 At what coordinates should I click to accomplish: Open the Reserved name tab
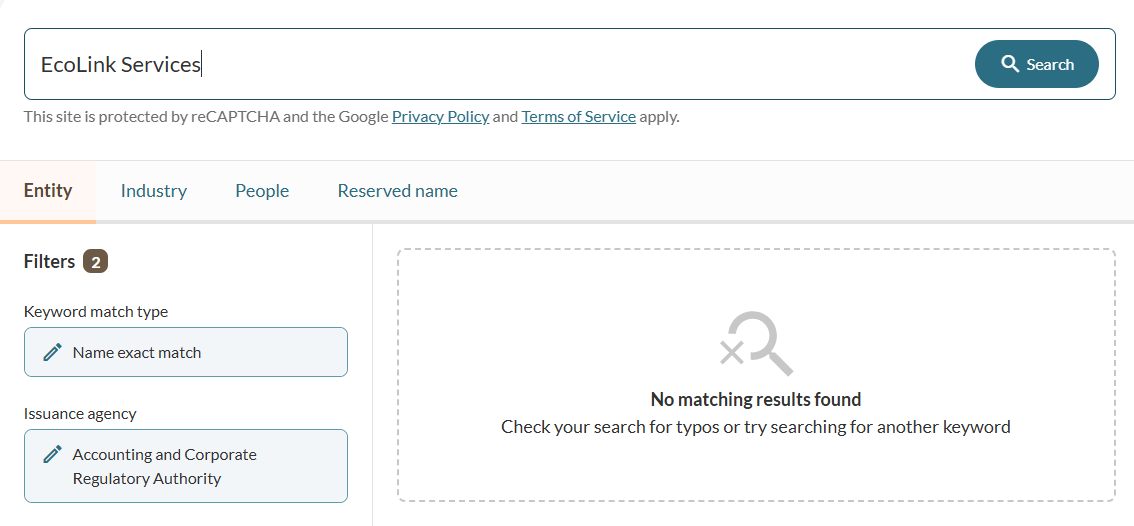click(x=397, y=191)
